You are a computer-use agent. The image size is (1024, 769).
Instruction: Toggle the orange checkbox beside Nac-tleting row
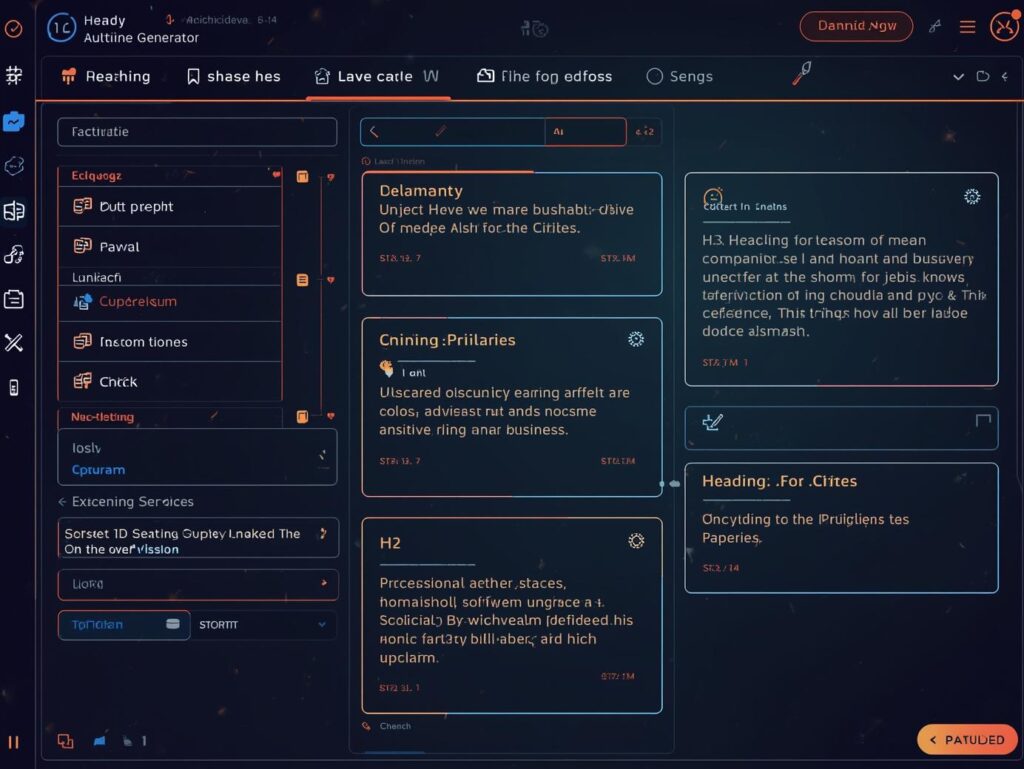[302, 416]
